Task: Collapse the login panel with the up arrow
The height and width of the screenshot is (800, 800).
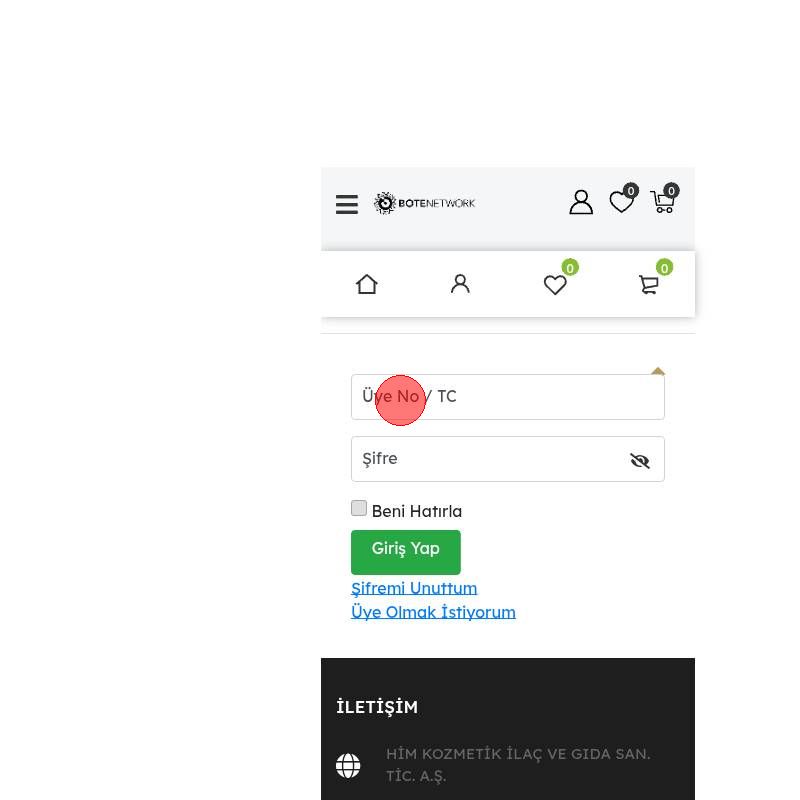Action: [658, 371]
